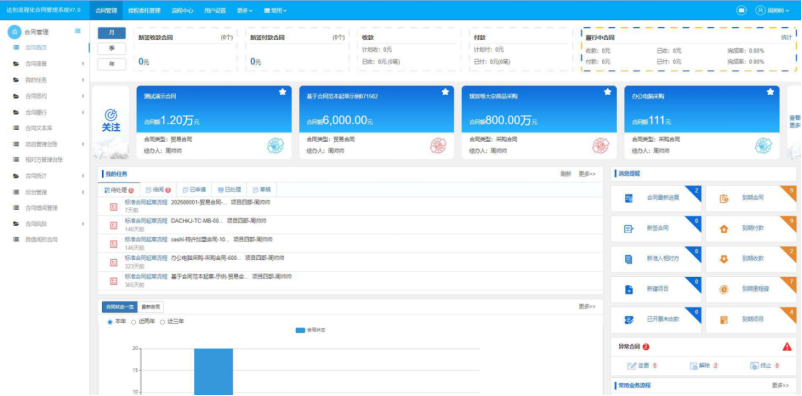Switch the statistics period to 季
This screenshot has width=802, height=396.
pos(112,49)
